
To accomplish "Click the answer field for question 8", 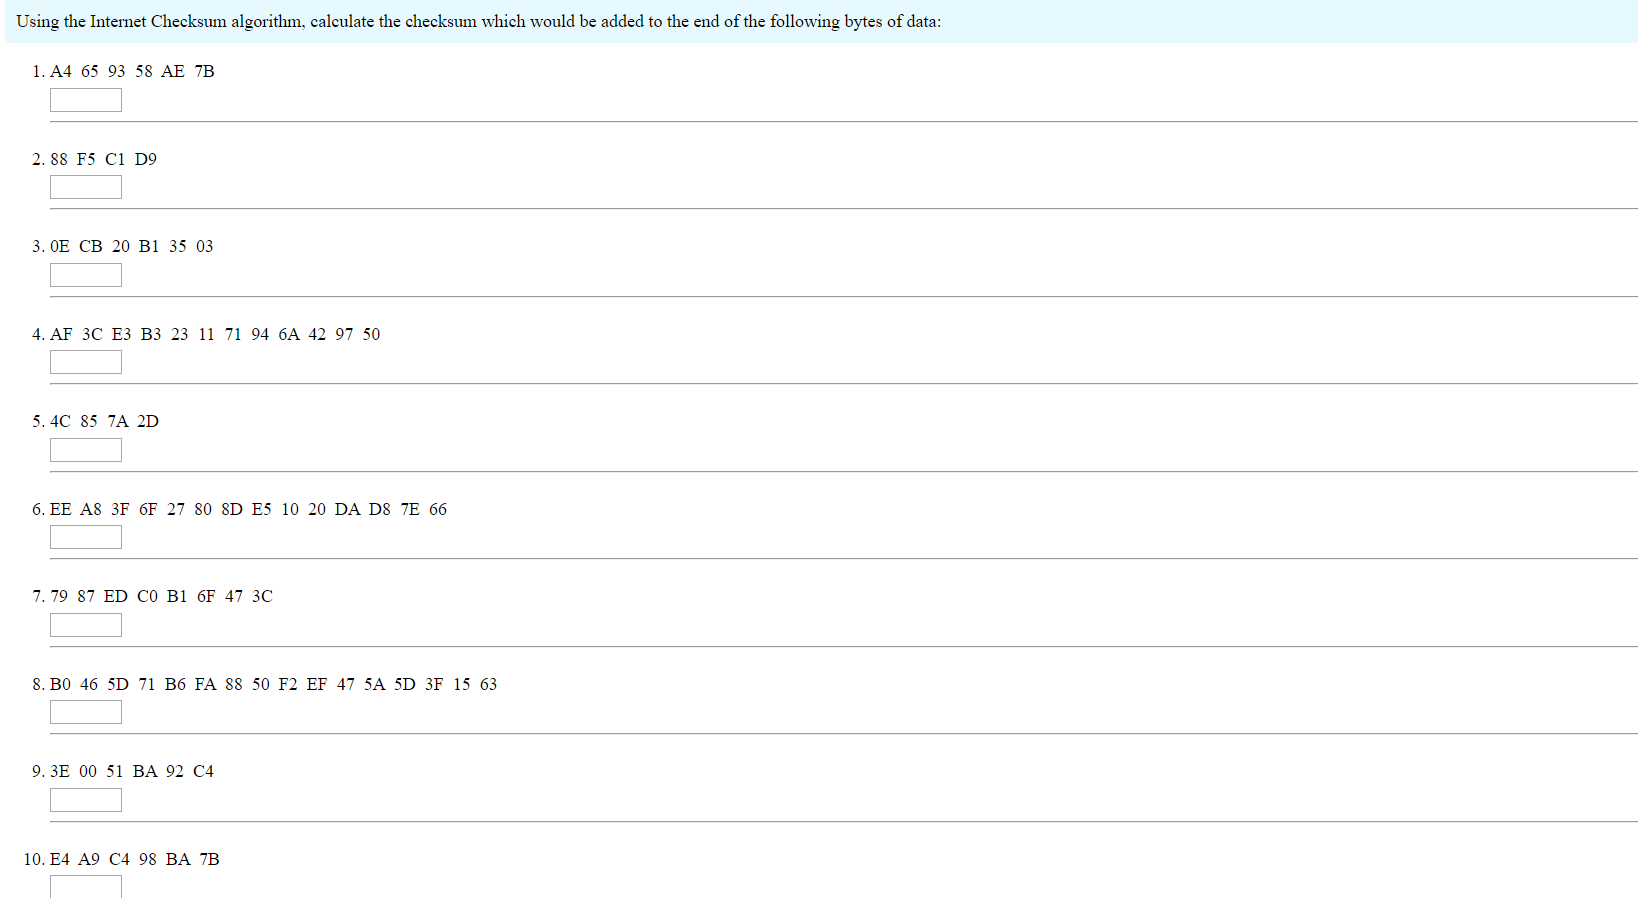I will tap(86, 712).
